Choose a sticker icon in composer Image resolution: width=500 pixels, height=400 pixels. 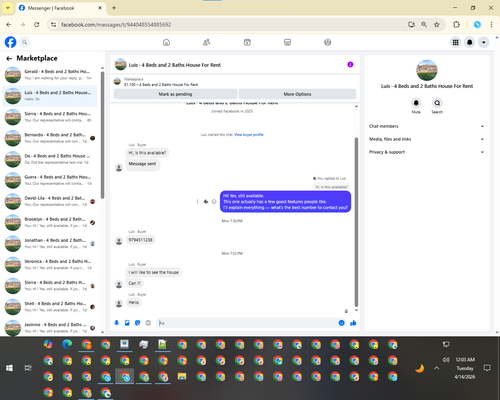pos(138,323)
